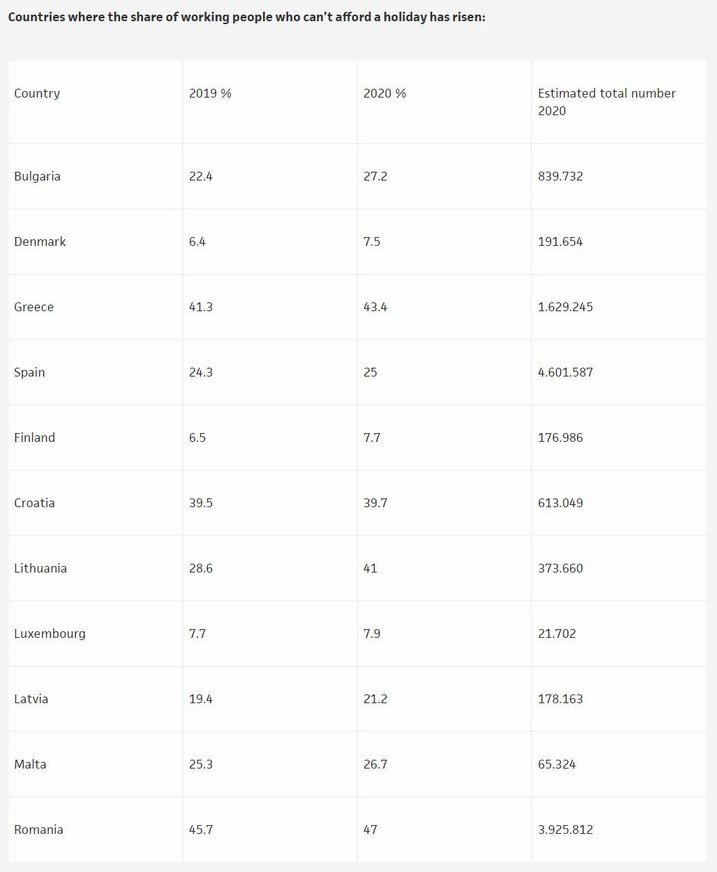This screenshot has height=872, width=717.
Task: Click Lithuania's 2020 value 41
Action: coord(371,568)
